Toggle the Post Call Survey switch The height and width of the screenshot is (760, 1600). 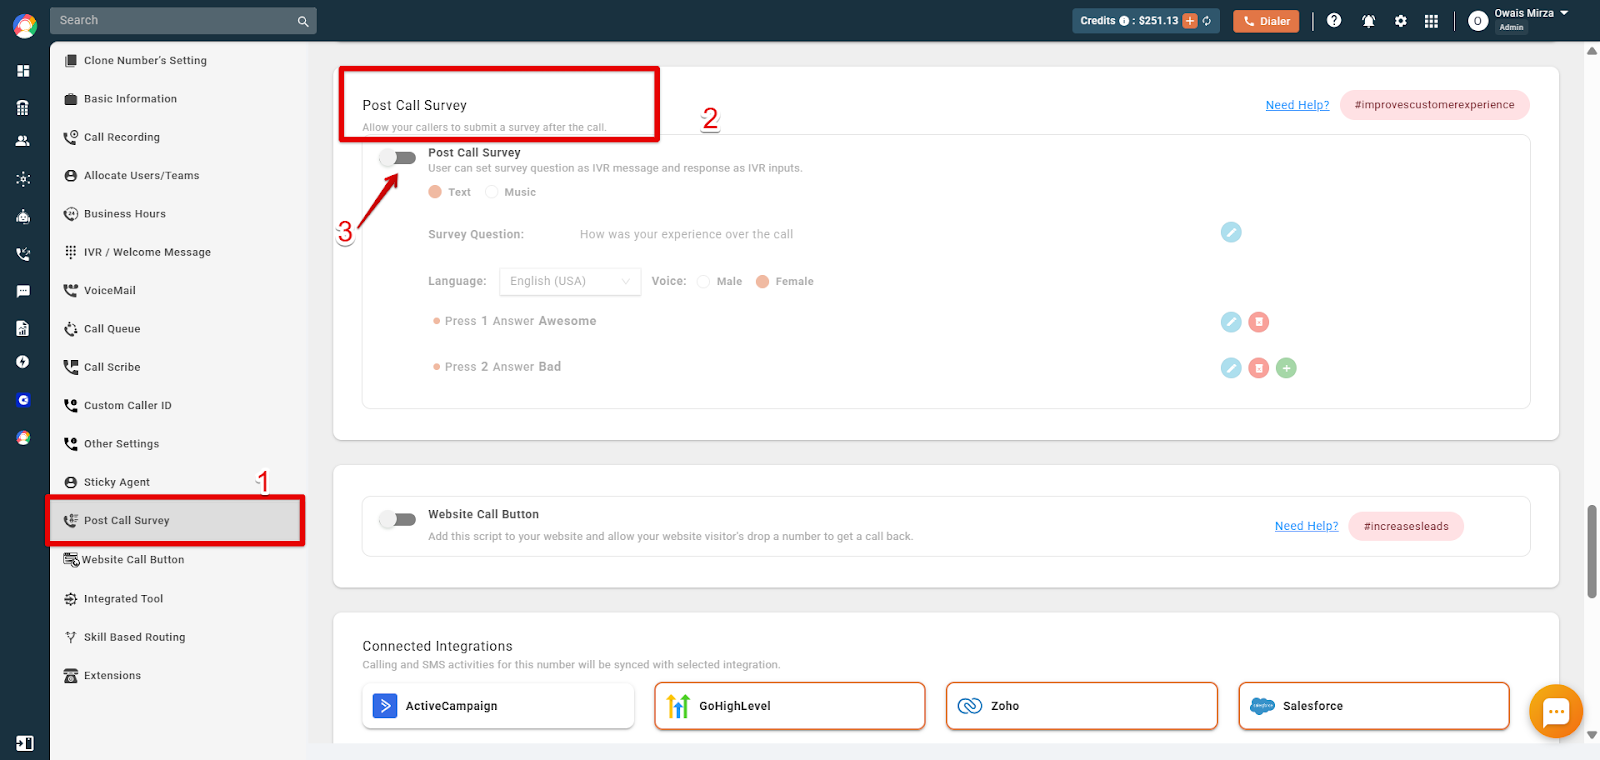click(397, 158)
